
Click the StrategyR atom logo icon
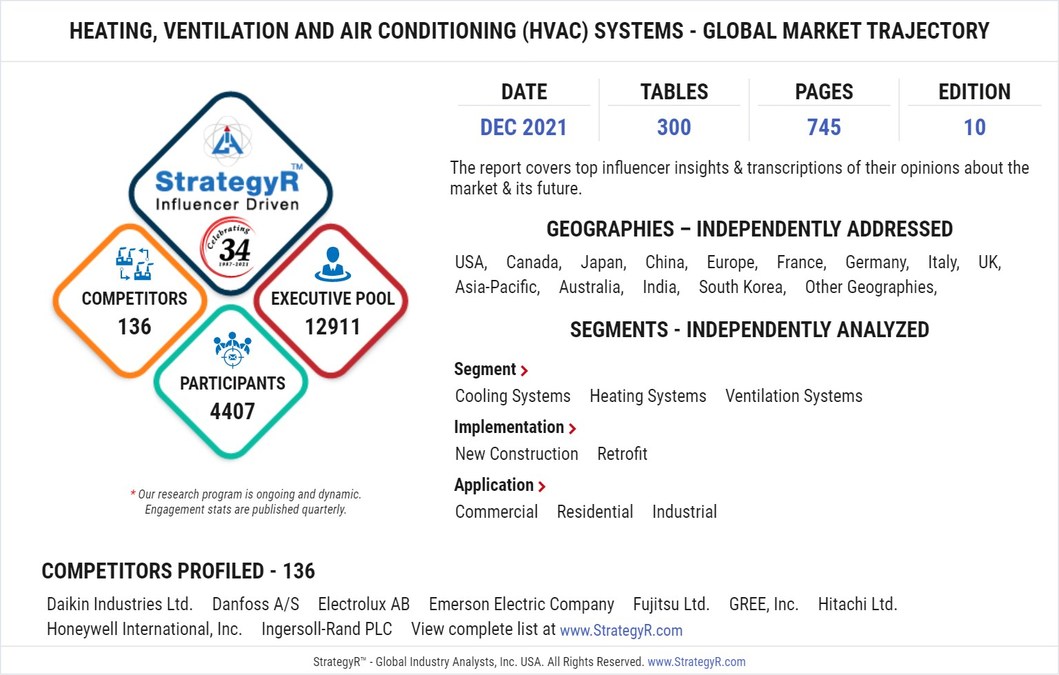[228, 140]
